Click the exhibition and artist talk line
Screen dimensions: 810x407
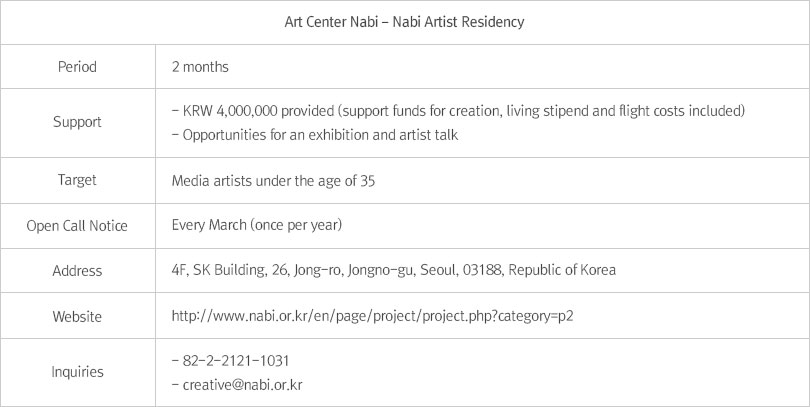click(320, 135)
